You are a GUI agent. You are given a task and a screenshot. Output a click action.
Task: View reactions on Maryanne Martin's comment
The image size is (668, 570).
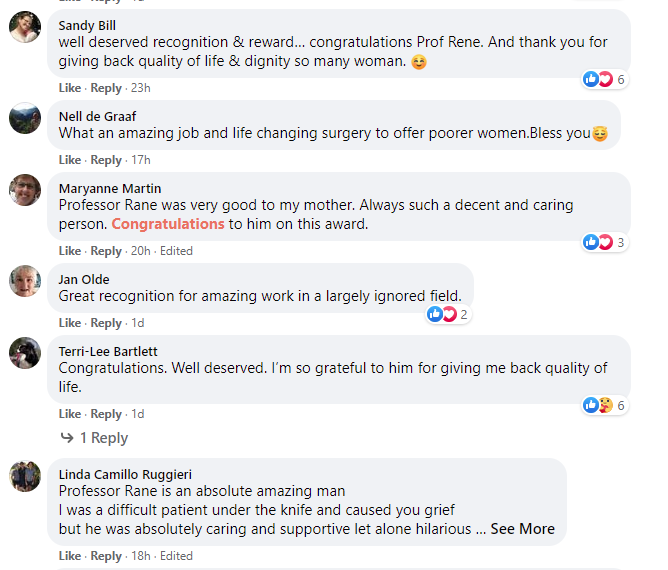604,242
